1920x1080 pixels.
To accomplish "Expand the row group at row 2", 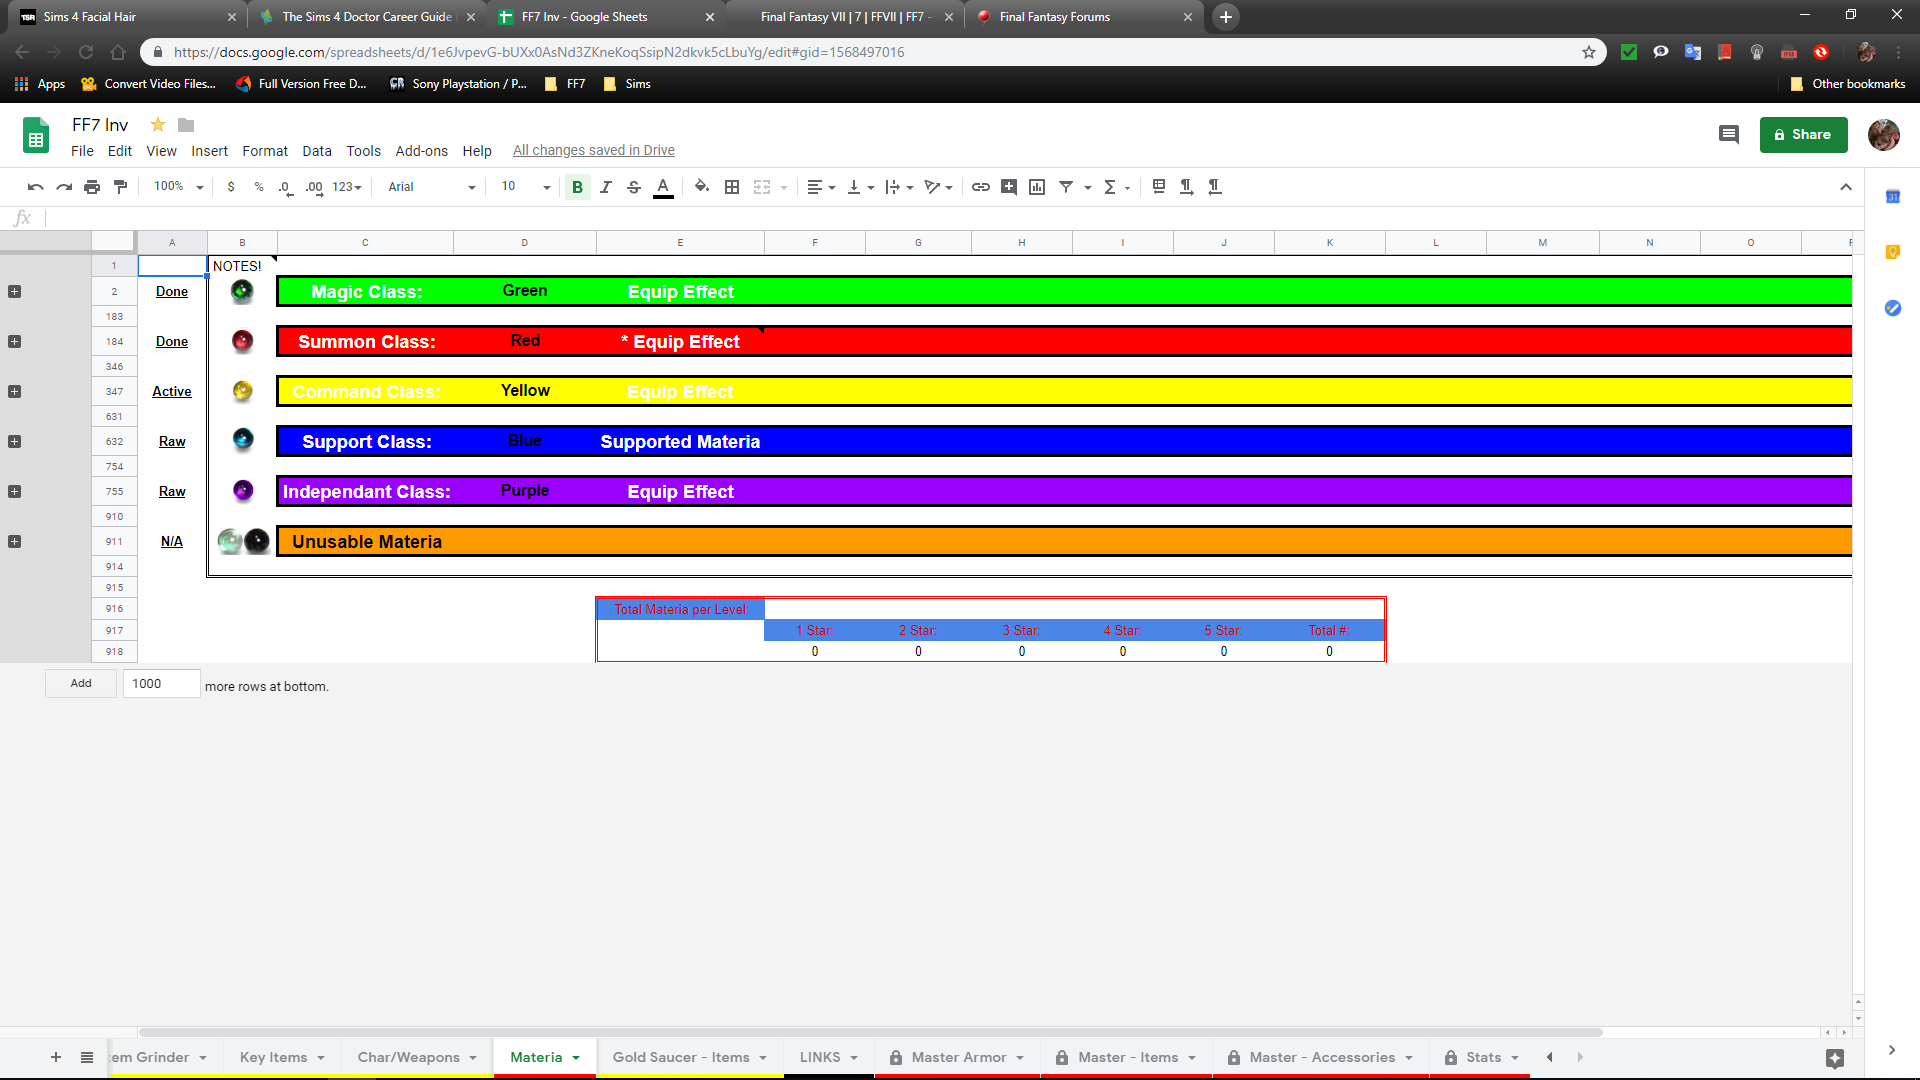I will click(14, 292).
